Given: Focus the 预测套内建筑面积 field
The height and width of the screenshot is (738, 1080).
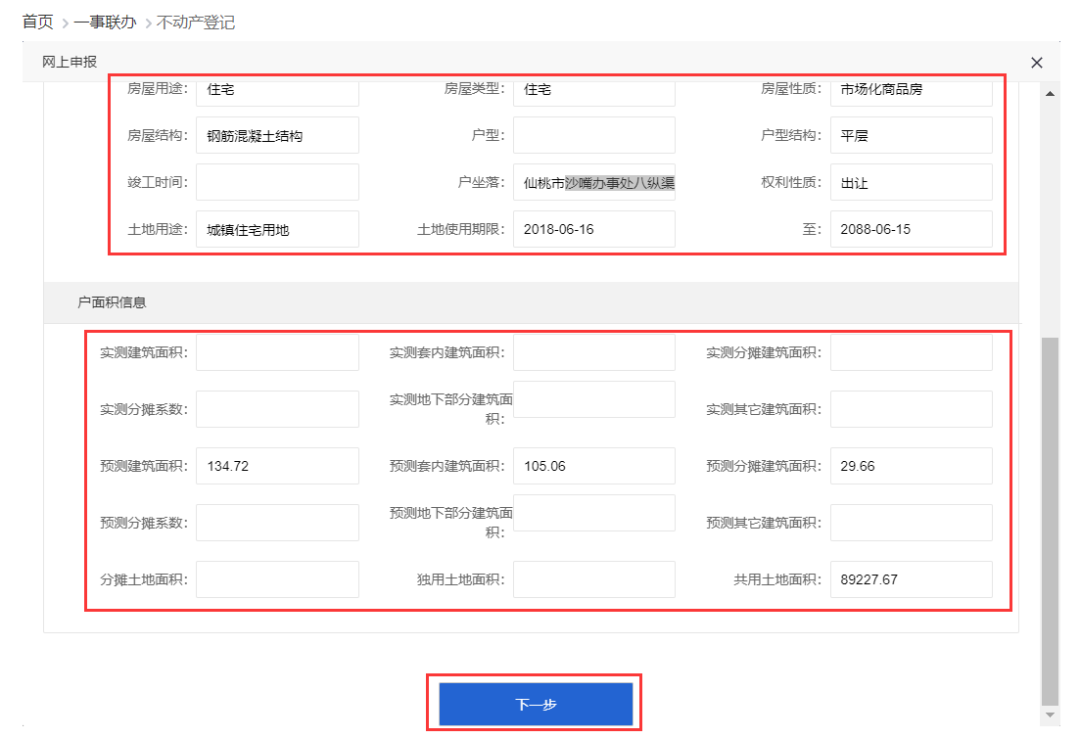Looking at the screenshot, I should [594, 466].
